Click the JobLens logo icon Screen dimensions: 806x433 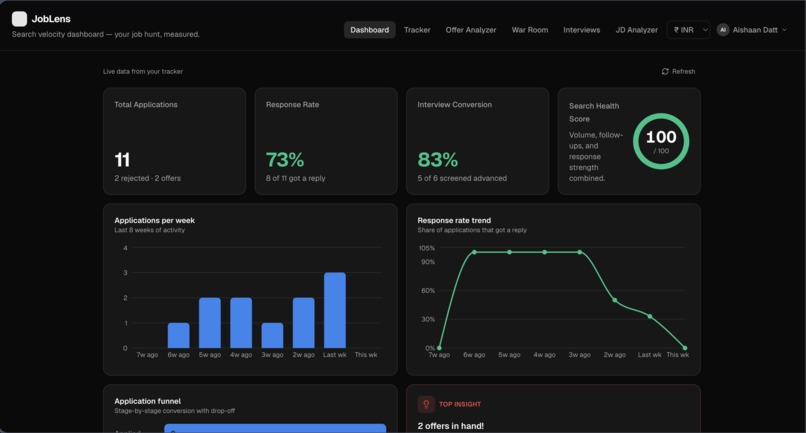[x=20, y=19]
